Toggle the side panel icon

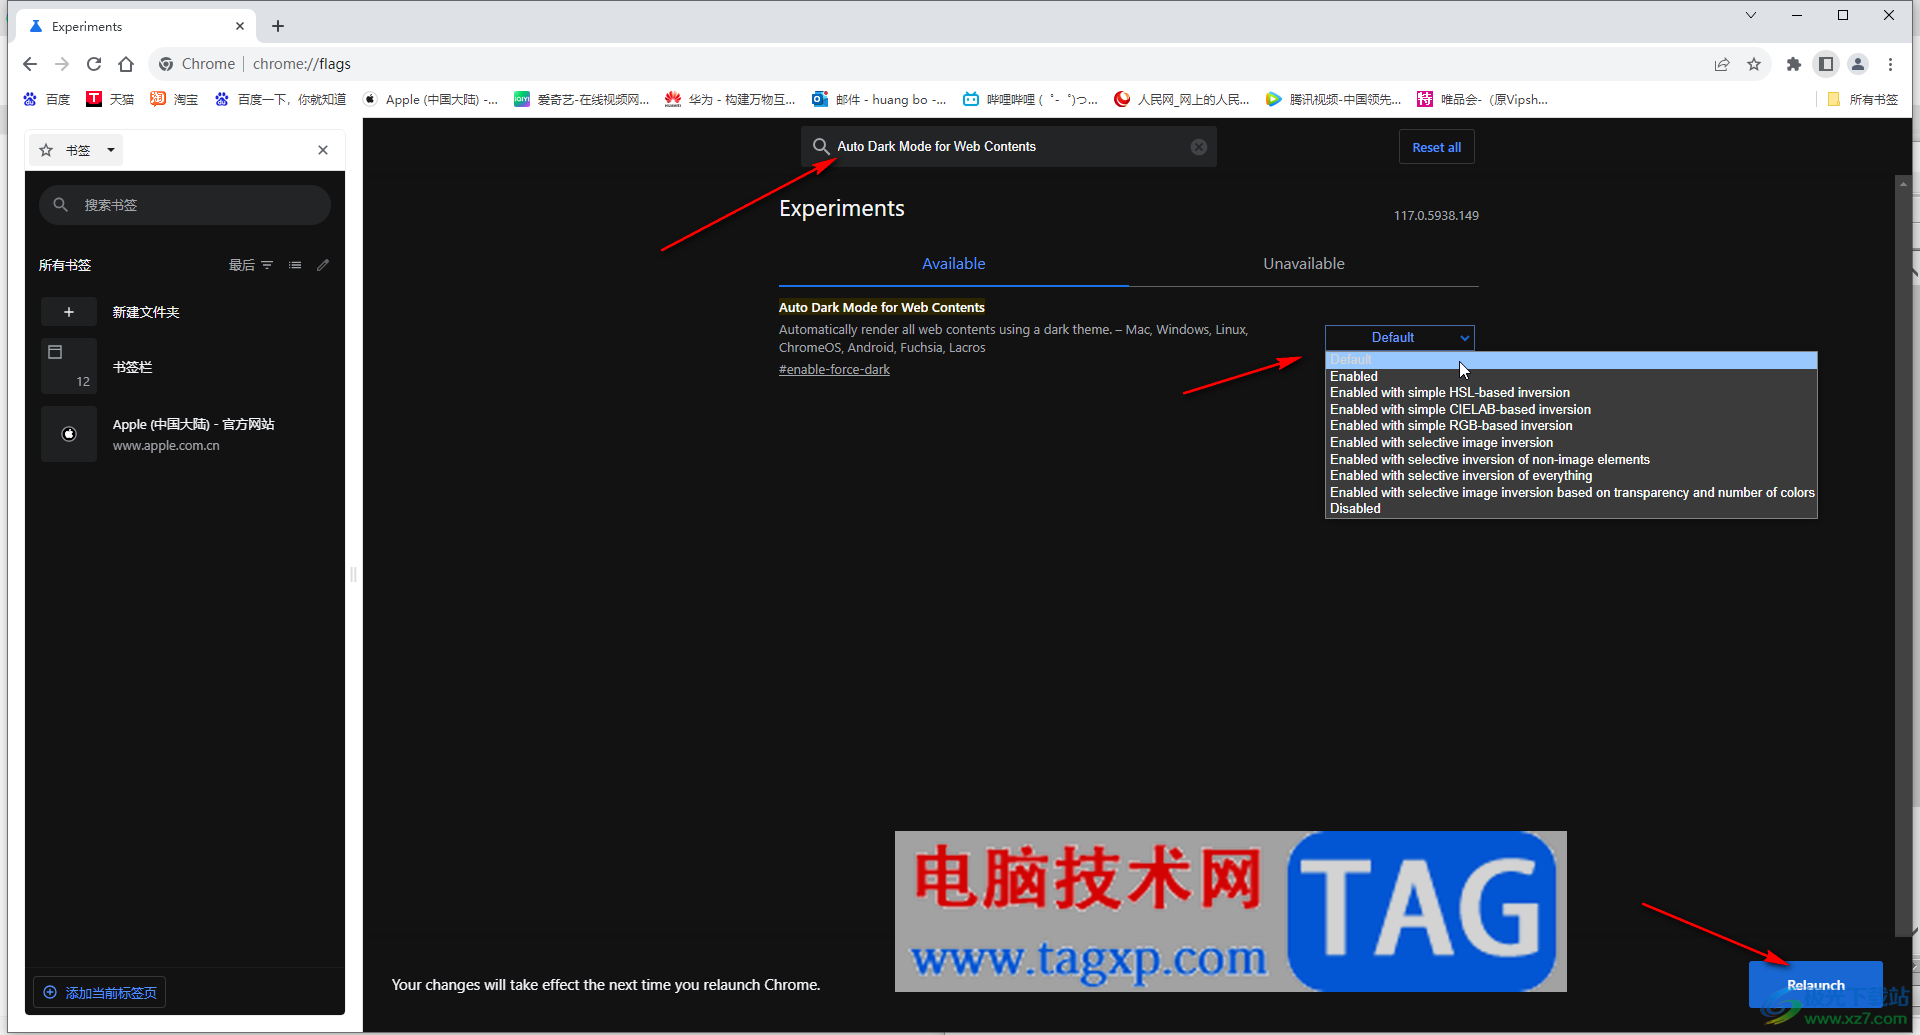(1826, 64)
